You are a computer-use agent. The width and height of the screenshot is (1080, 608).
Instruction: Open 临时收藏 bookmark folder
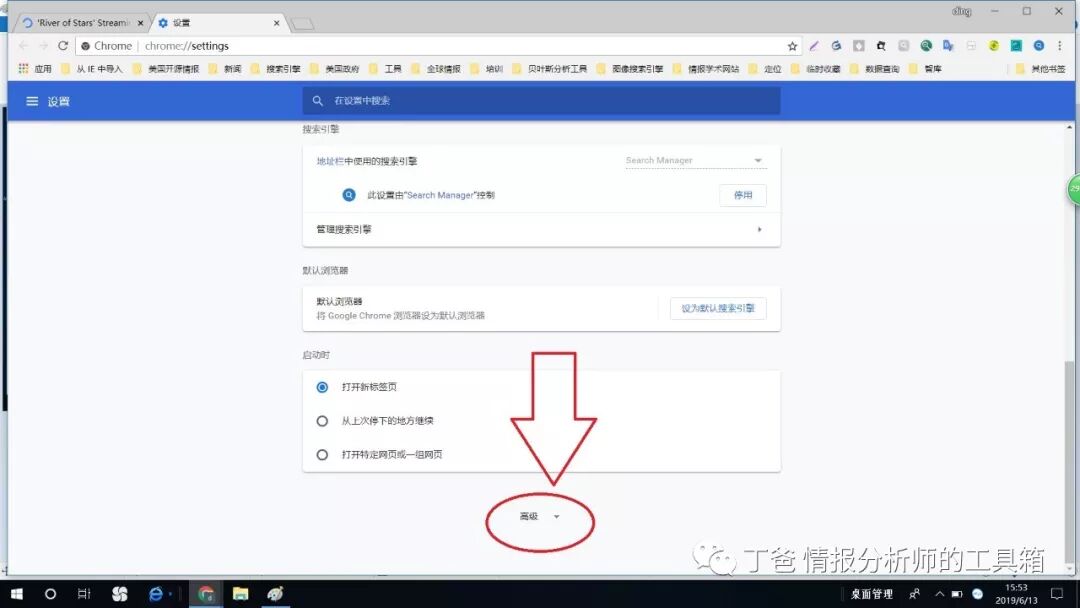tap(816, 69)
